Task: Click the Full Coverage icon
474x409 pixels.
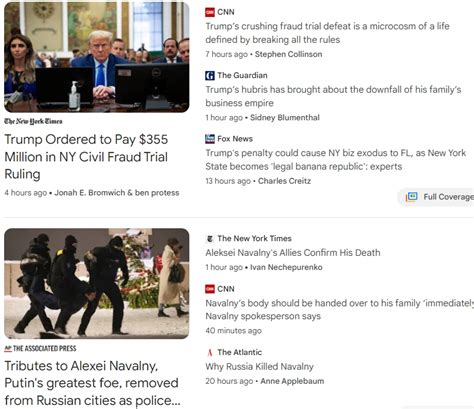Action: (x=412, y=197)
